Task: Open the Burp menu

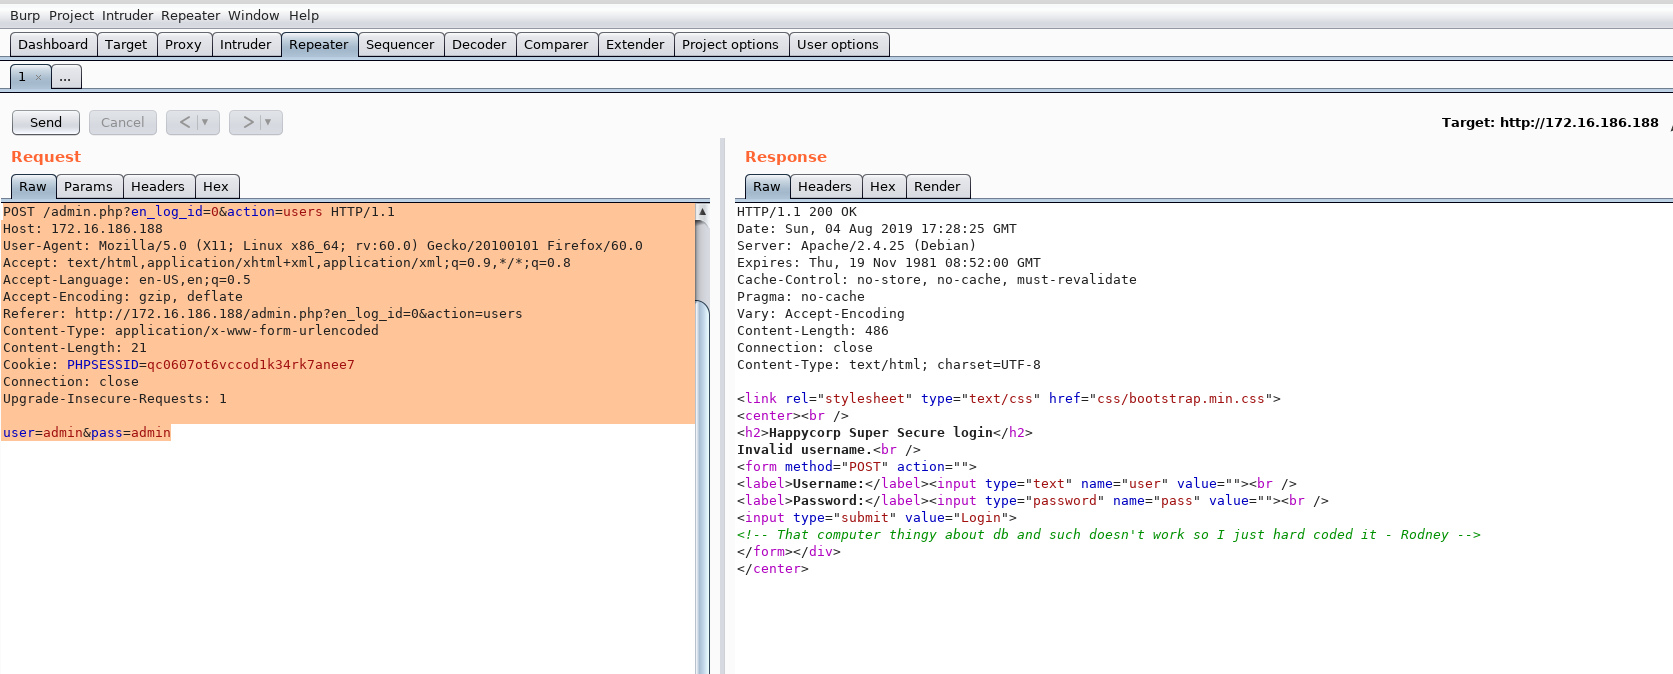Action: click(25, 15)
